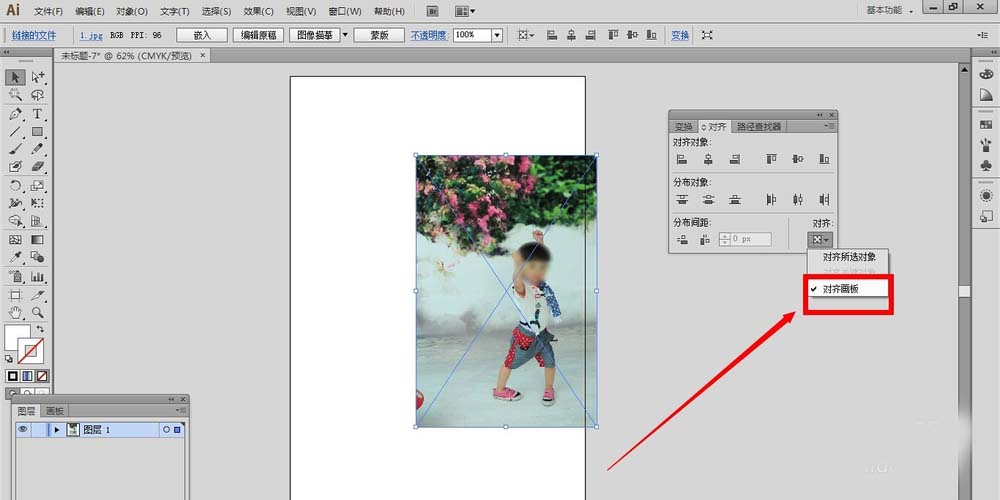
Task: Open the 不透明度 link
Action: pos(430,35)
